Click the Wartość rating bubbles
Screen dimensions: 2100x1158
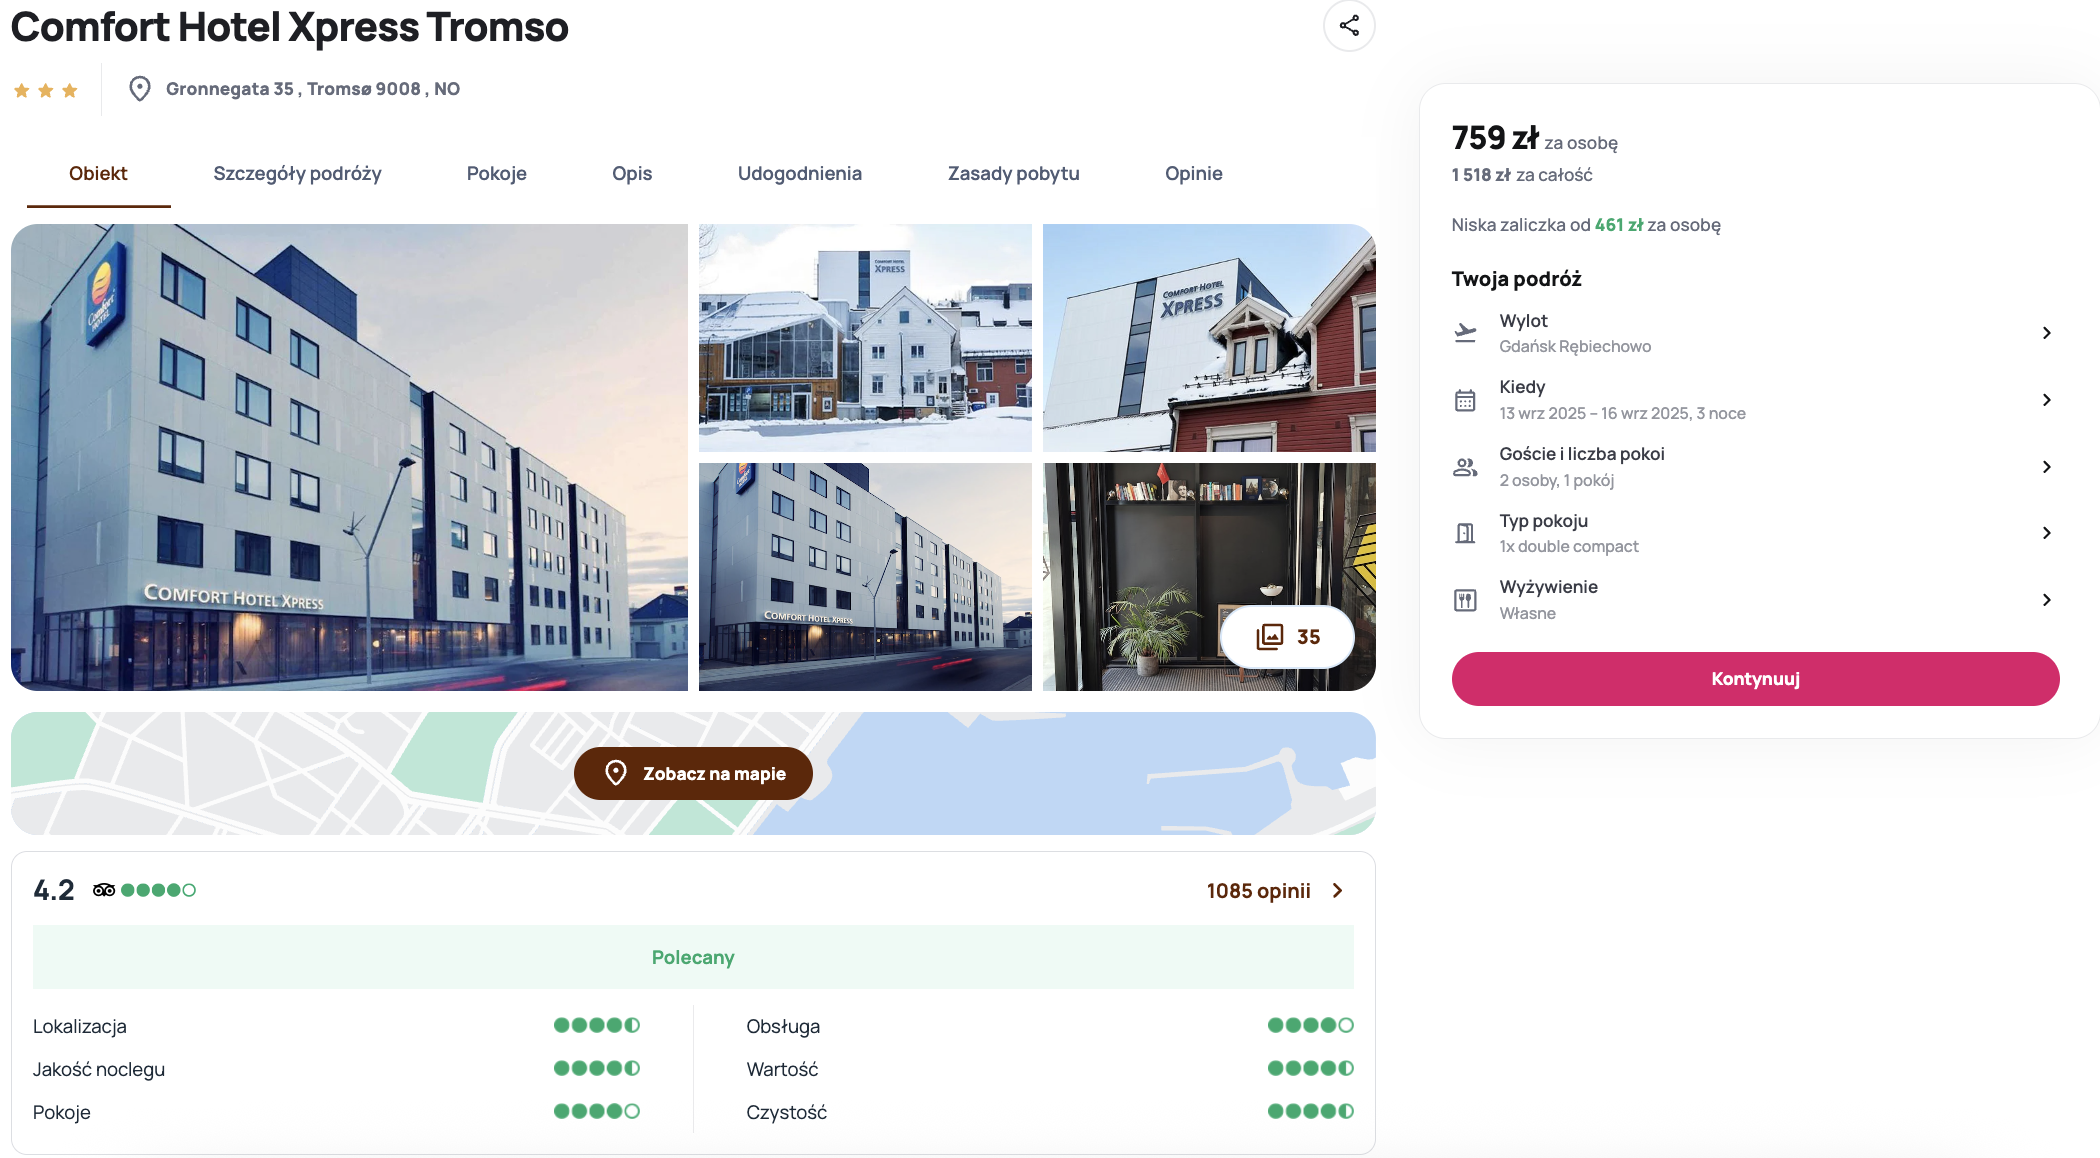(1310, 1068)
